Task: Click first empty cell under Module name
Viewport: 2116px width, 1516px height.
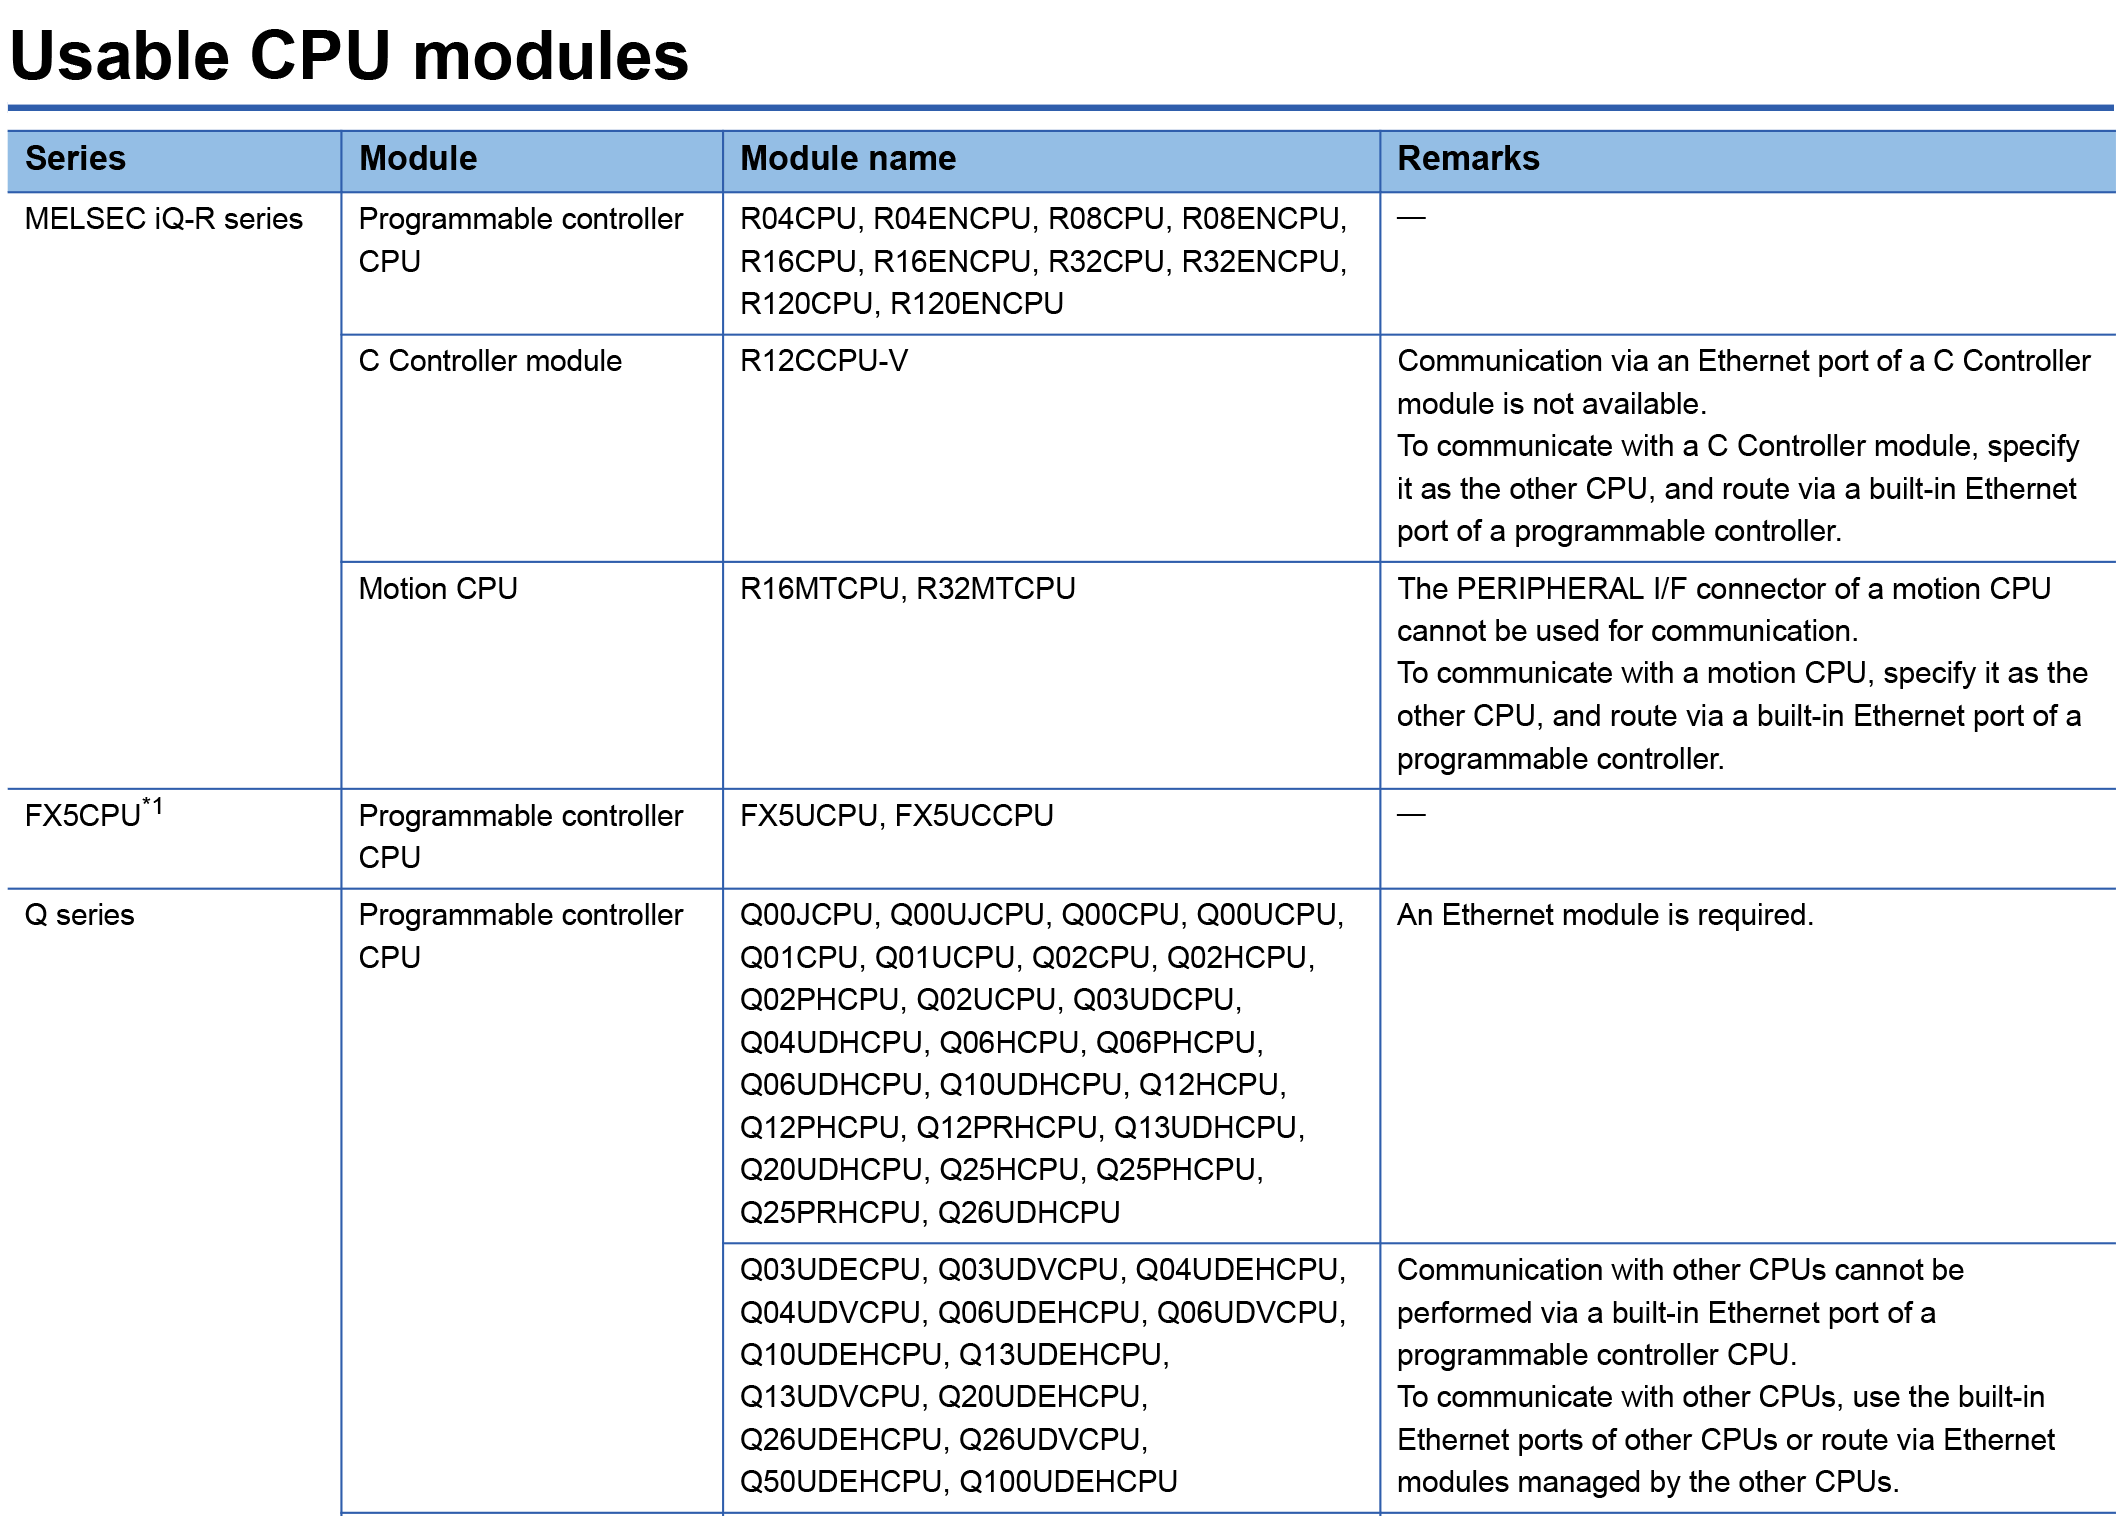Action: coord(1050,263)
